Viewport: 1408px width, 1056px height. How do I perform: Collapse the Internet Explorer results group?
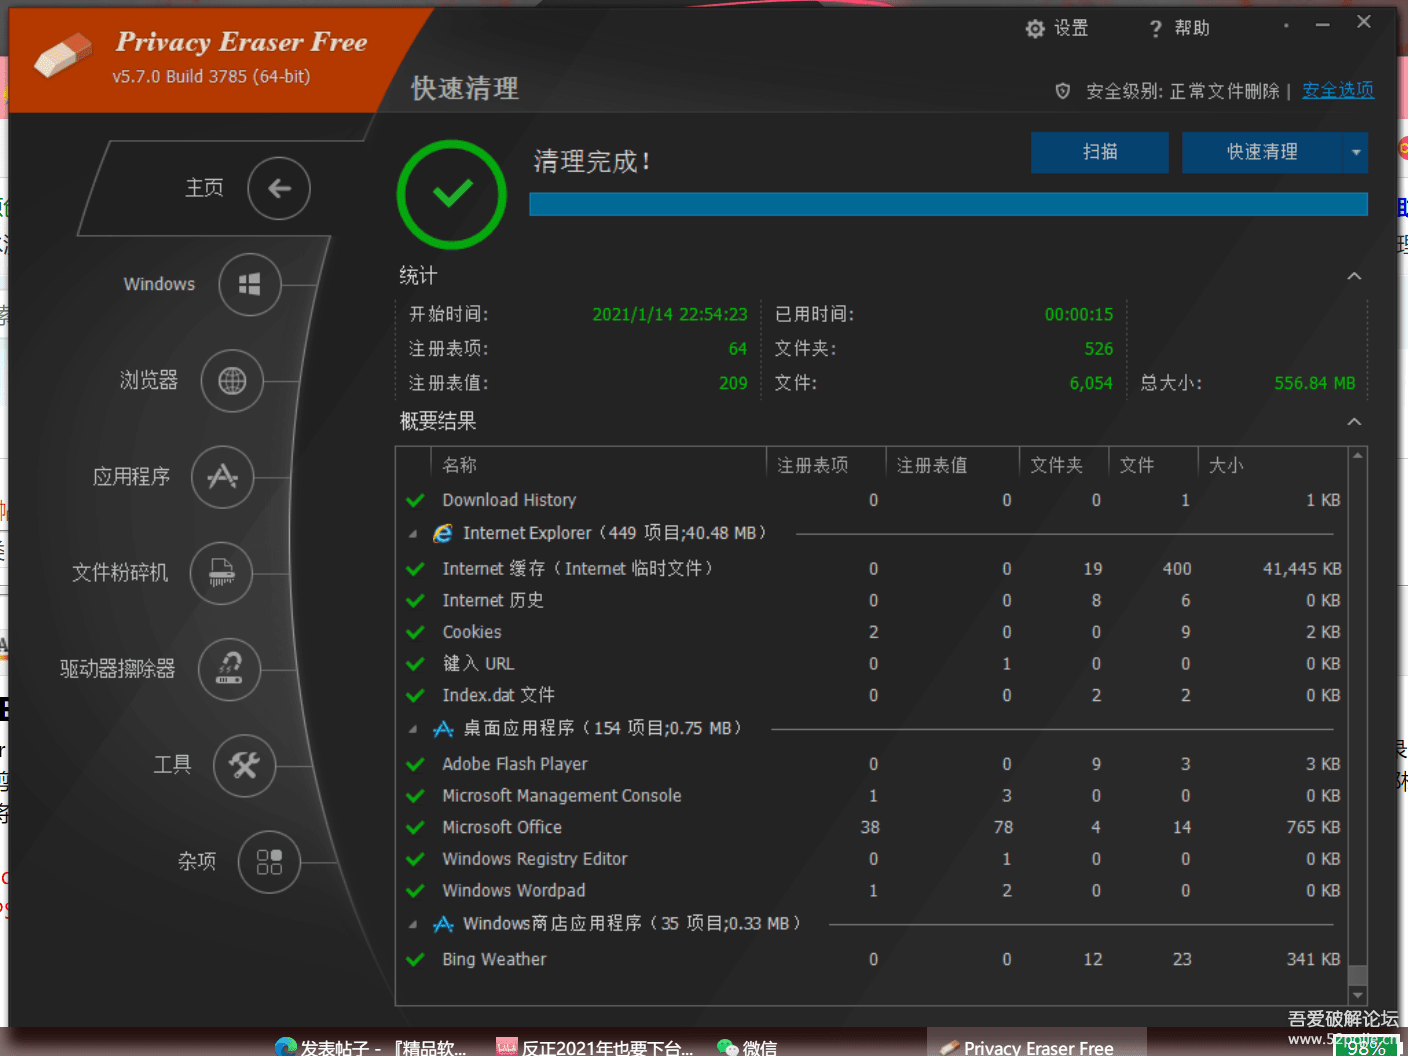(413, 534)
